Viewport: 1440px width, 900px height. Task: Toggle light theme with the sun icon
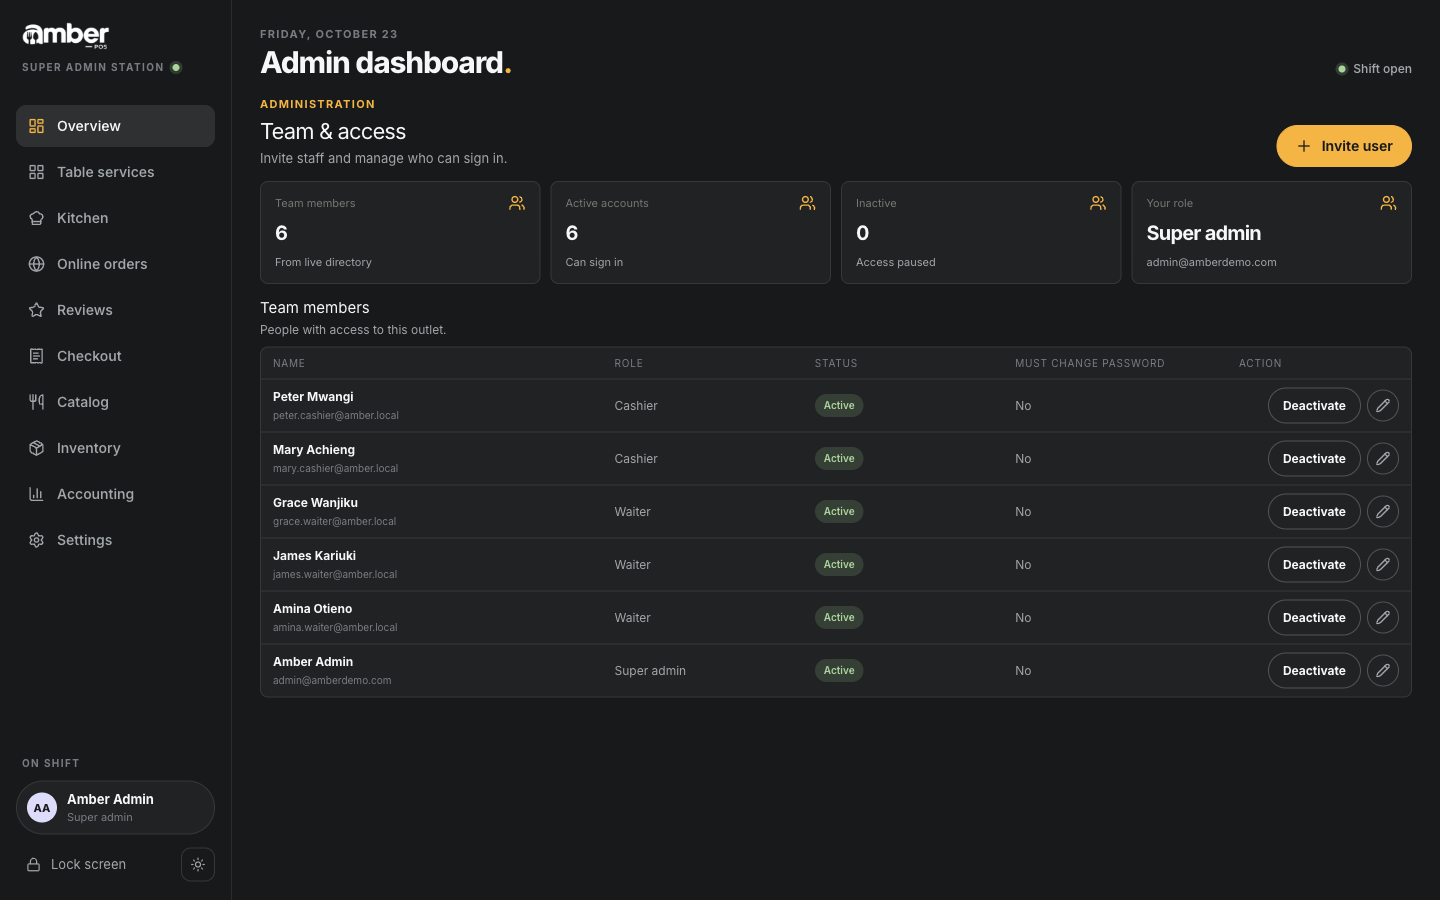point(198,865)
